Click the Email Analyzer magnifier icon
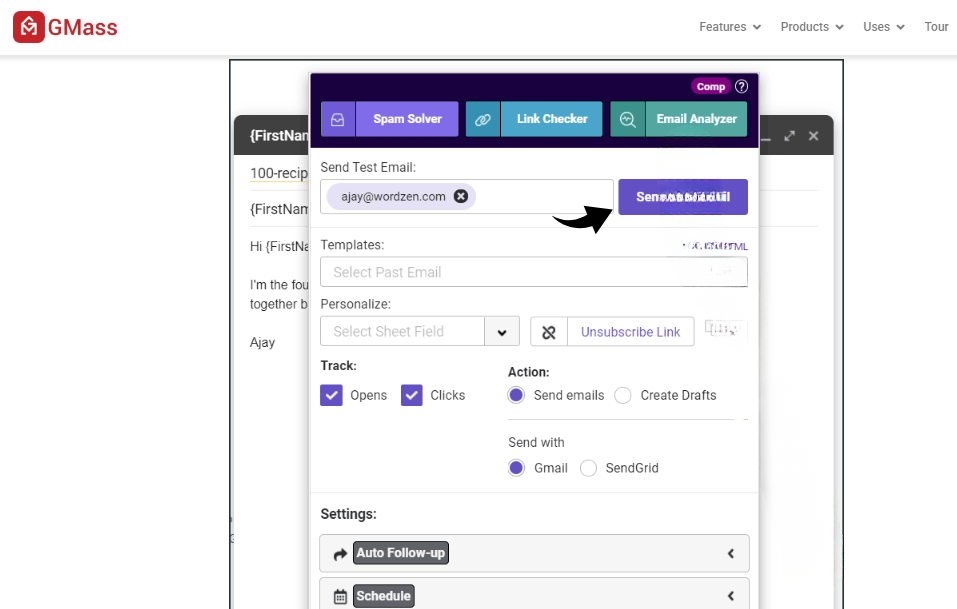Image resolution: width=957 pixels, height=609 pixels. click(627, 119)
